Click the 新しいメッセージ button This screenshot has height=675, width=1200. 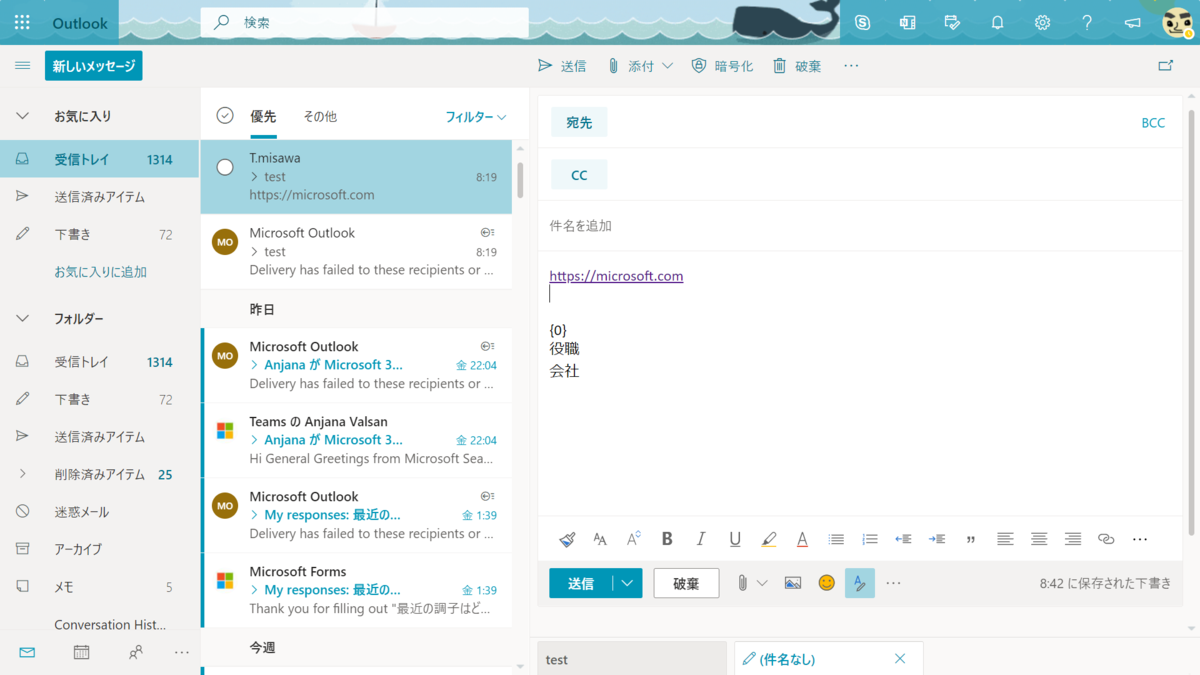pyautogui.click(x=94, y=66)
